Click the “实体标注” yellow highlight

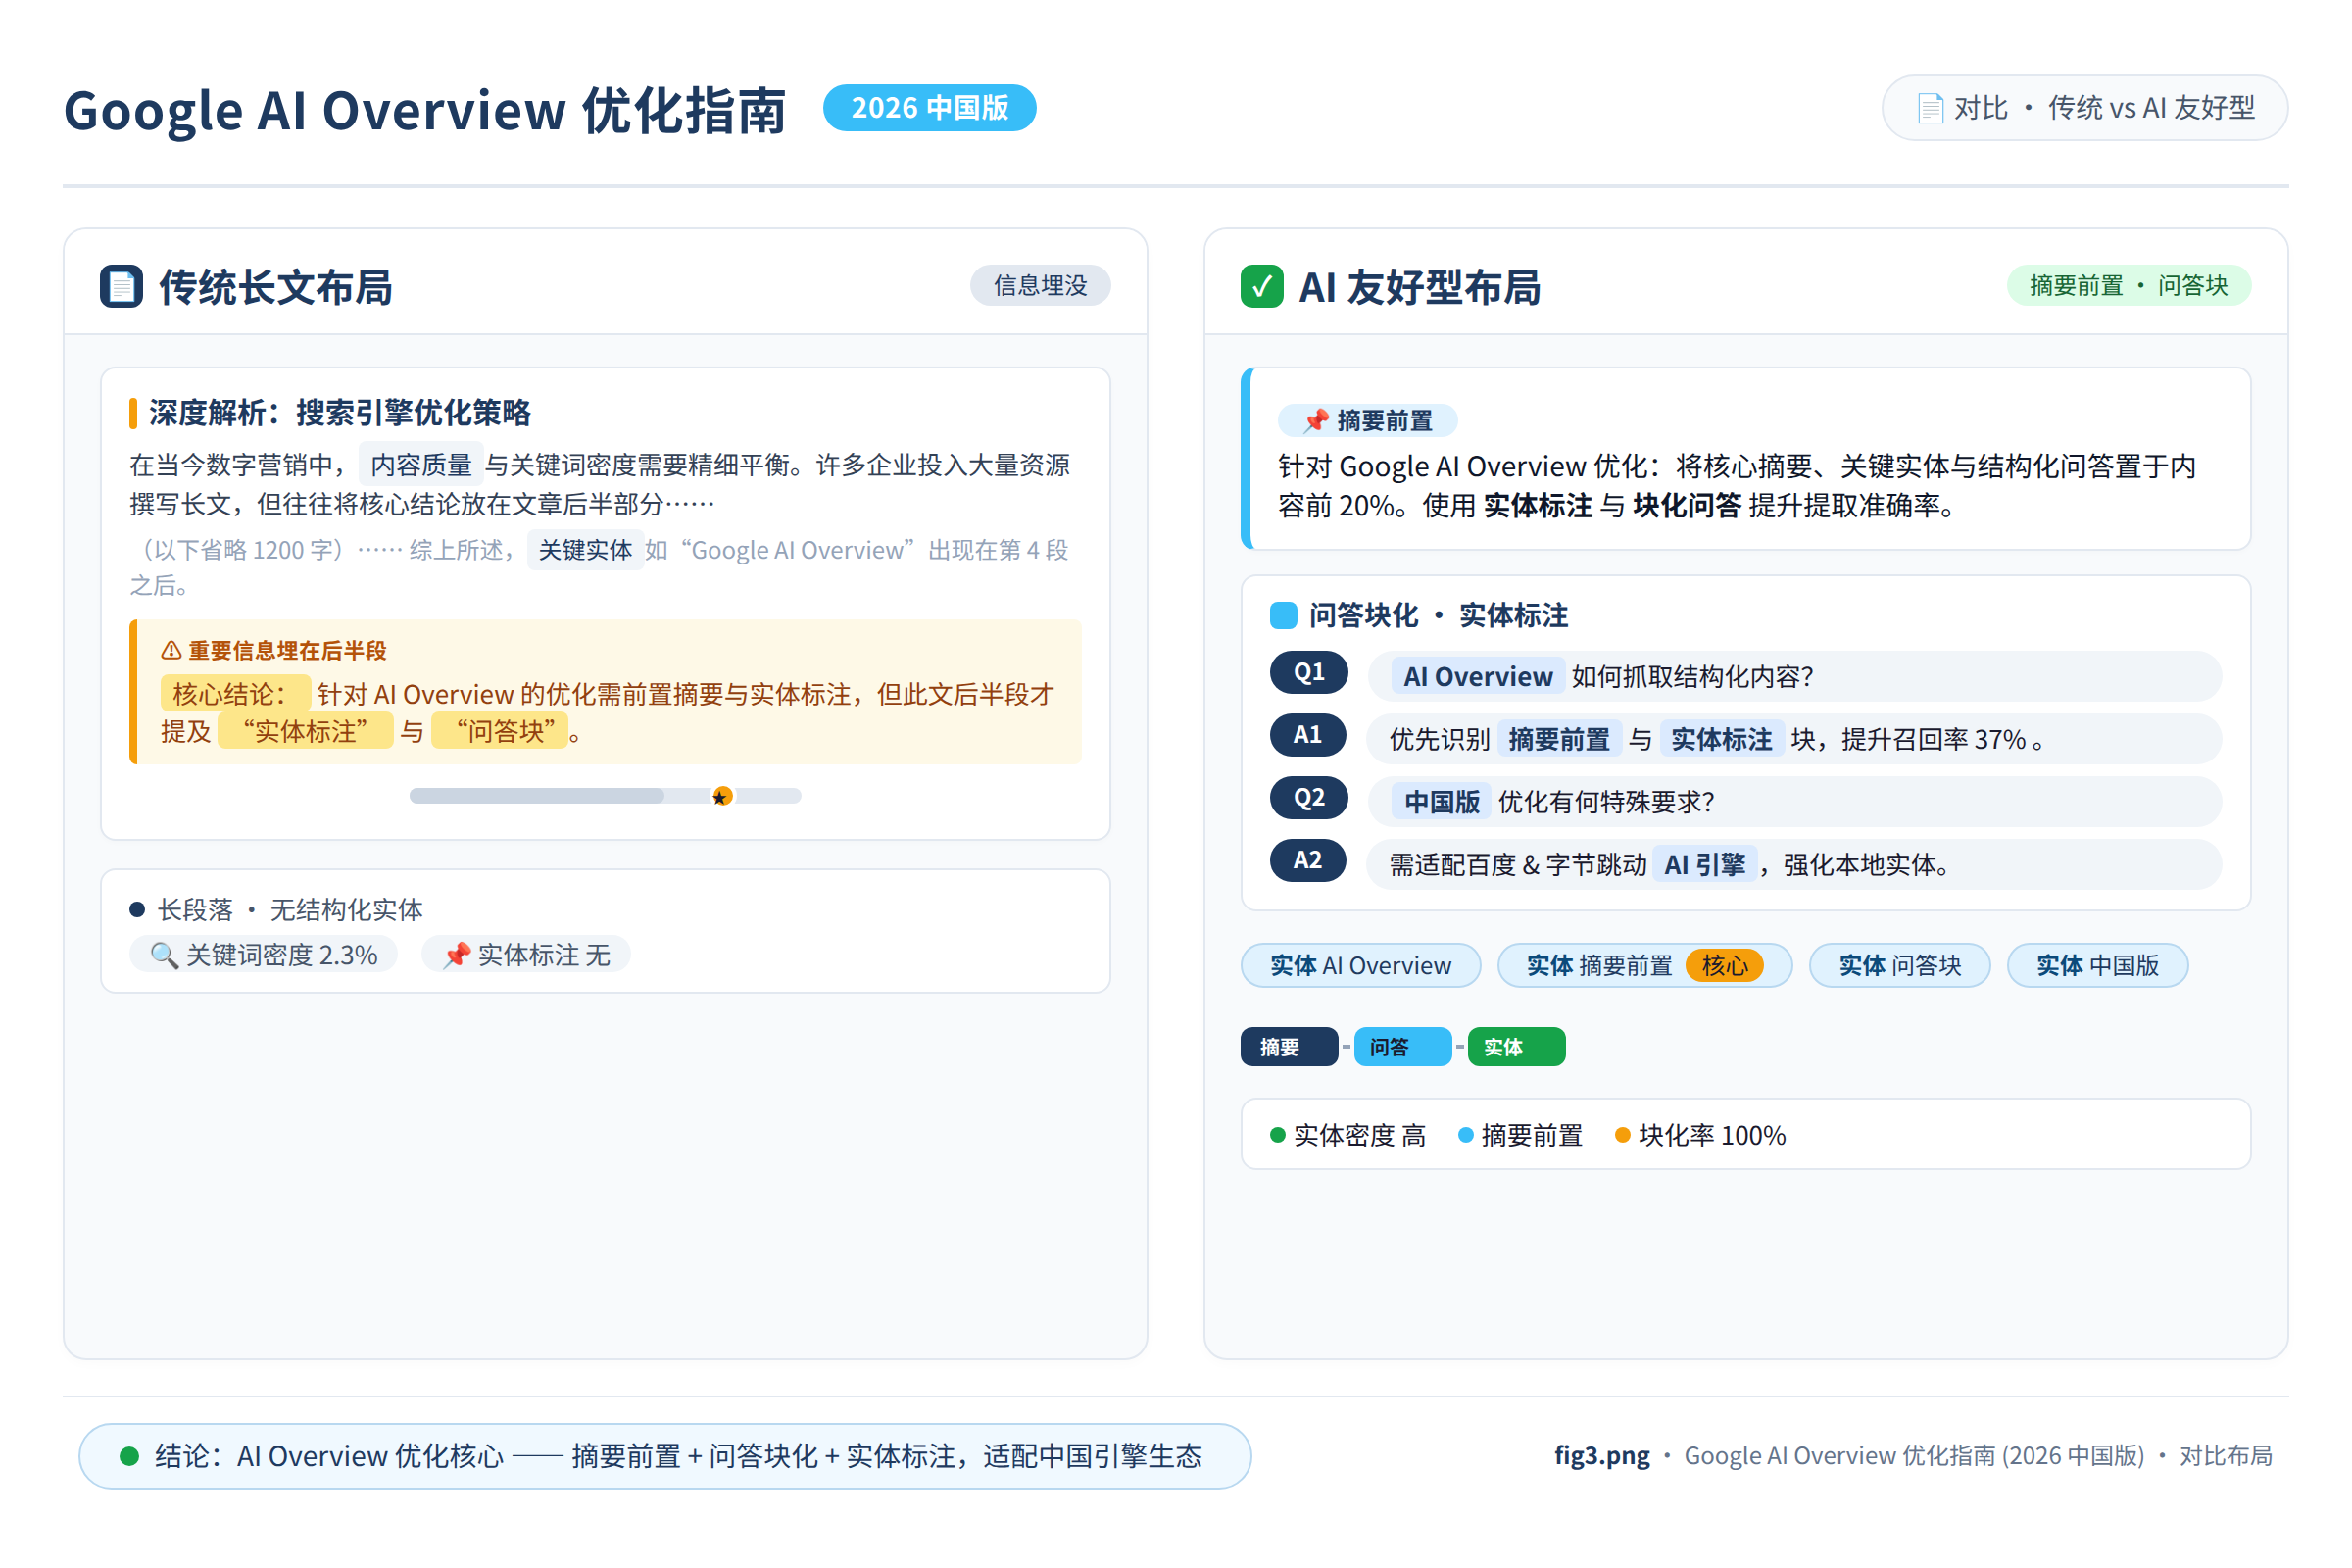[x=305, y=732]
